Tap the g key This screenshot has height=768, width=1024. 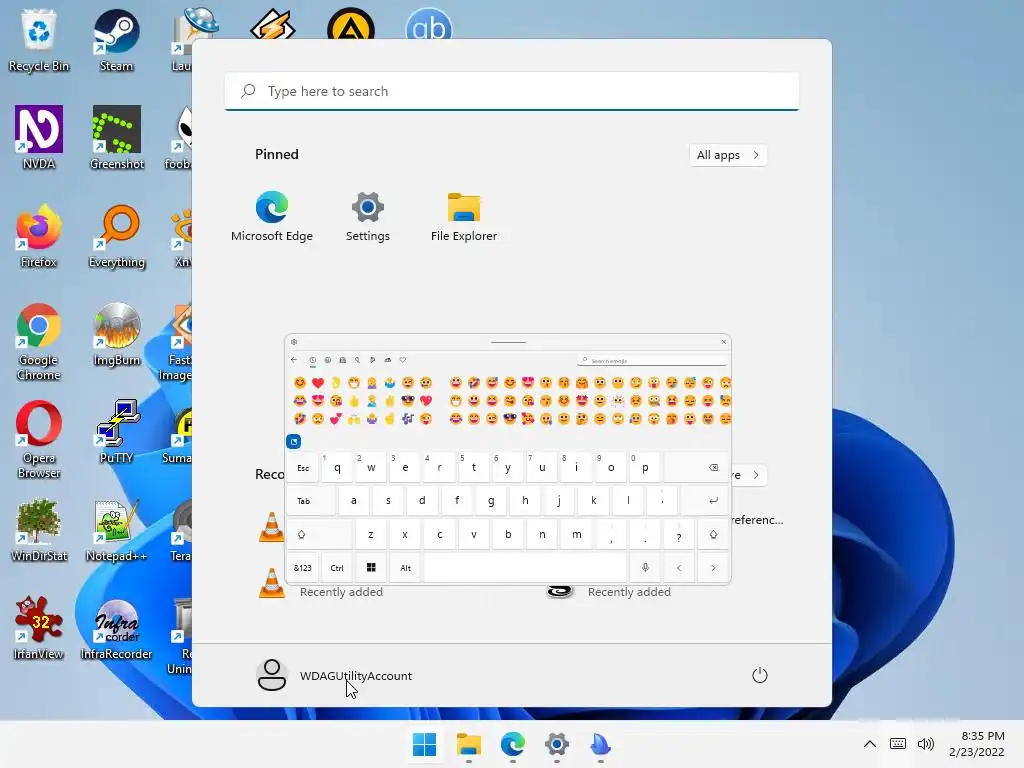tap(491, 501)
